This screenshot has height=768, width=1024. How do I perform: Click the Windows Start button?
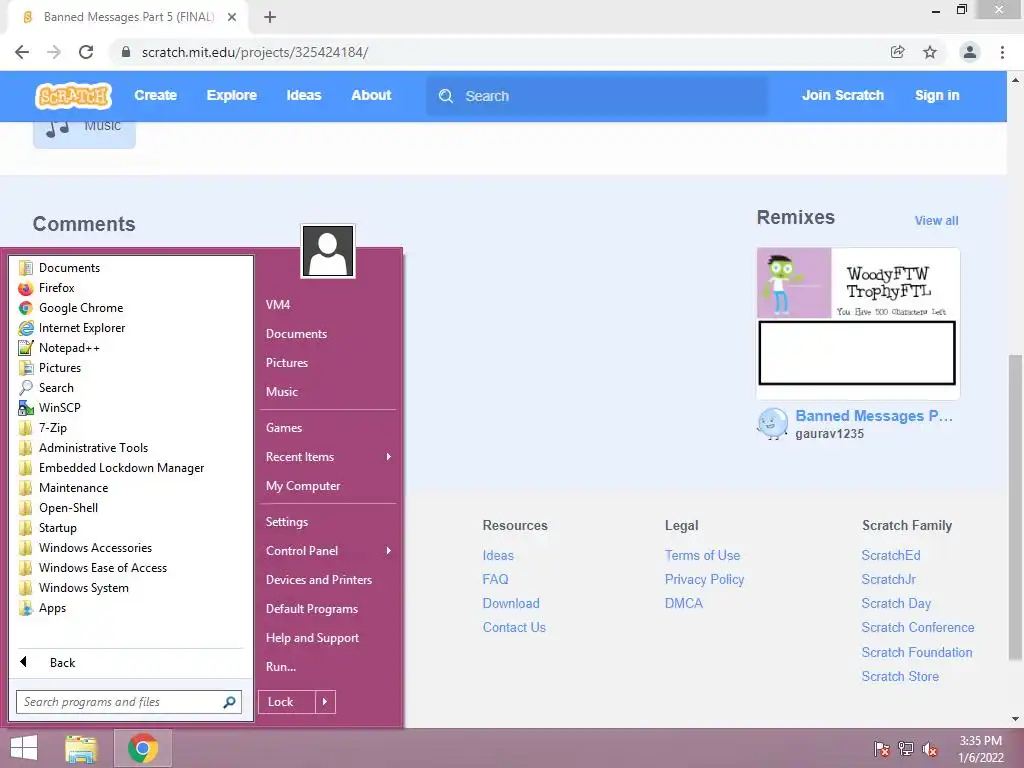click(x=24, y=748)
